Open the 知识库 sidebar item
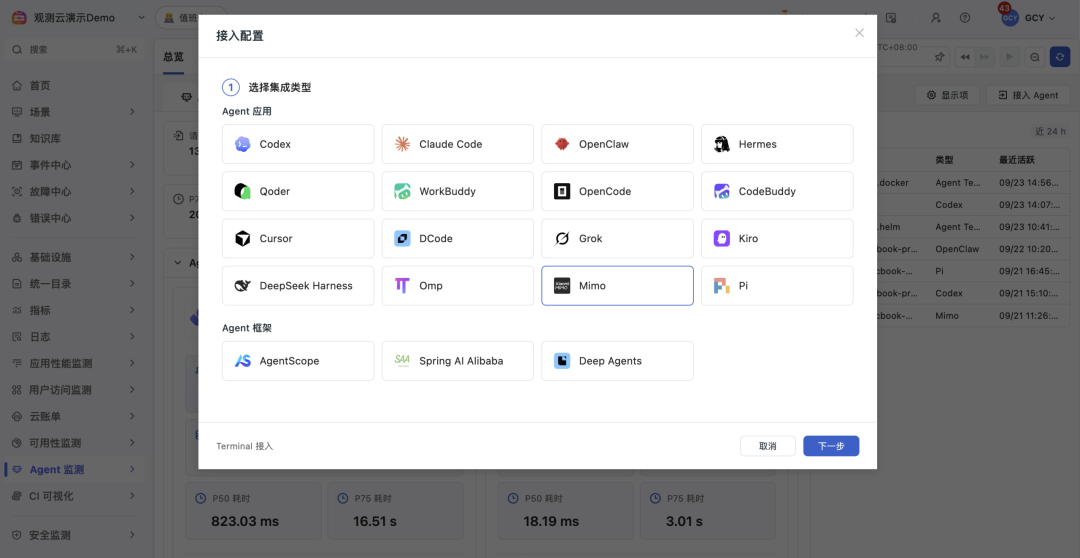The height and width of the screenshot is (558, 1080). 74,138
